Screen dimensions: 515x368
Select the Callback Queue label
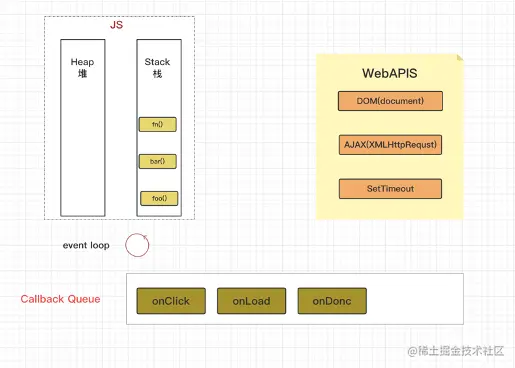pos(60,299)
